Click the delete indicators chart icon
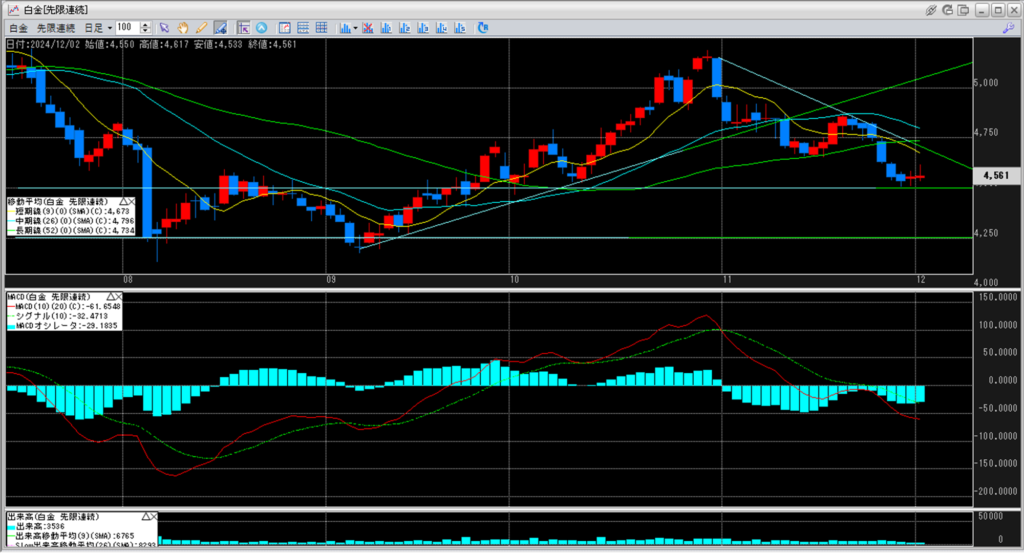1024x553 pixels. [368, 27]
